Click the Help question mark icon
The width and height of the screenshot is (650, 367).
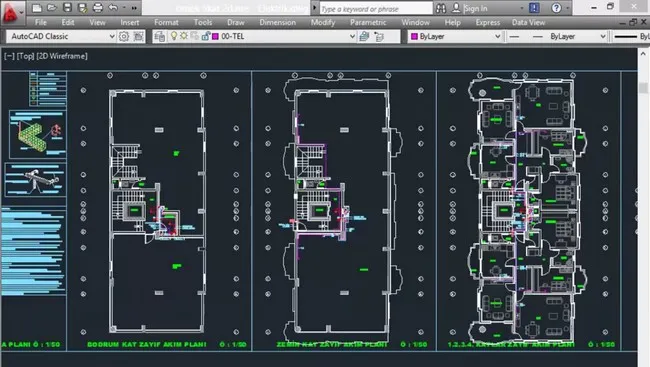point(556,8)
